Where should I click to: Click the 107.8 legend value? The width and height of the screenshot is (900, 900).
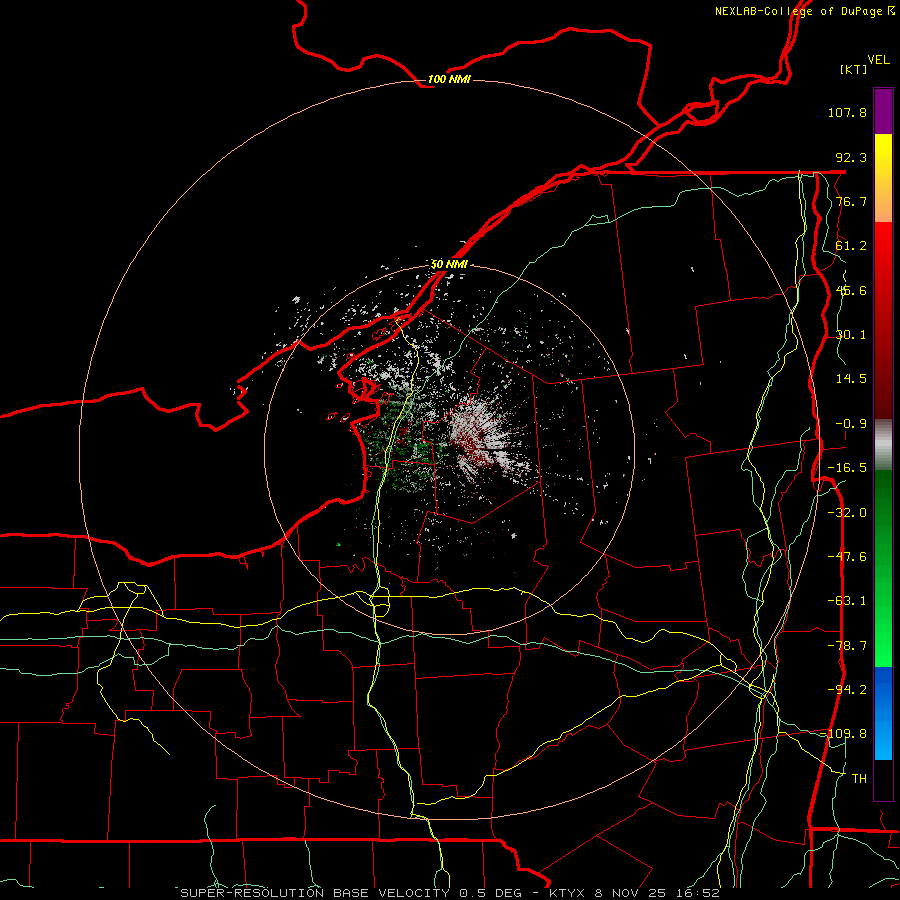pos(847,112)
